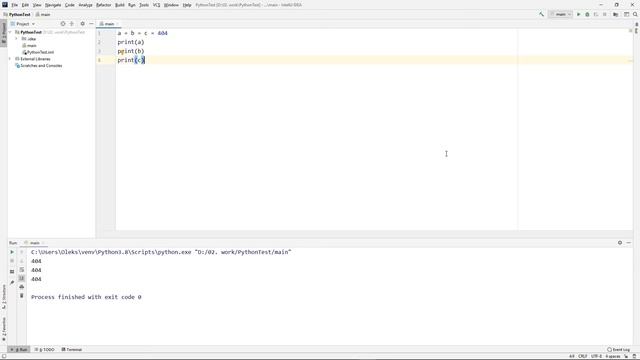Clear the Run console with the trash icon
Image resolution: width=640 pixels, height=360 pixels.
point(22,296)
